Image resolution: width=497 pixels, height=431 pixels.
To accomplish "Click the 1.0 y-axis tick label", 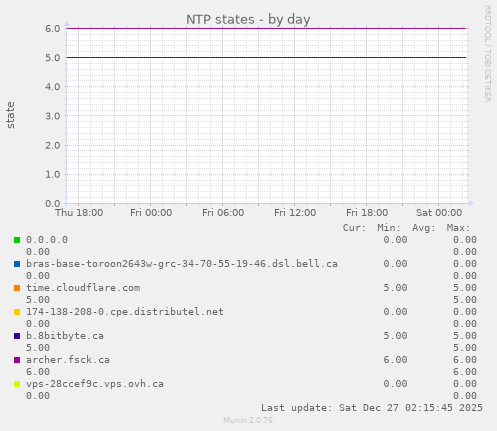I will click(53, 174).
